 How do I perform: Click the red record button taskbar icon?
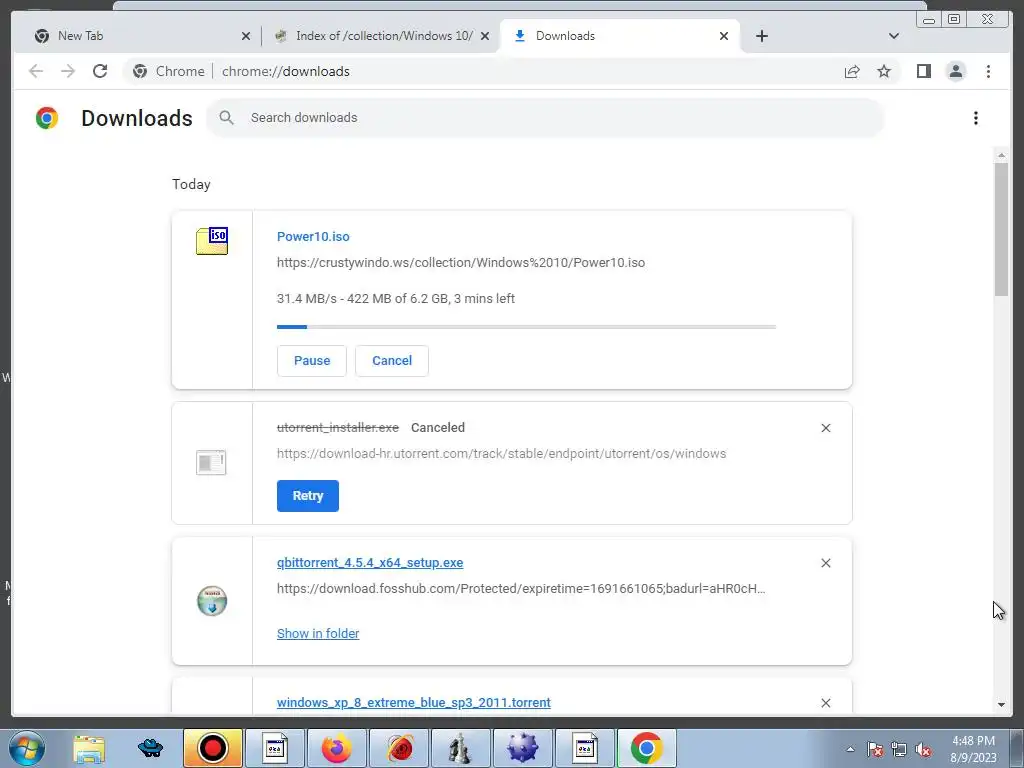(x=212, y=748)
